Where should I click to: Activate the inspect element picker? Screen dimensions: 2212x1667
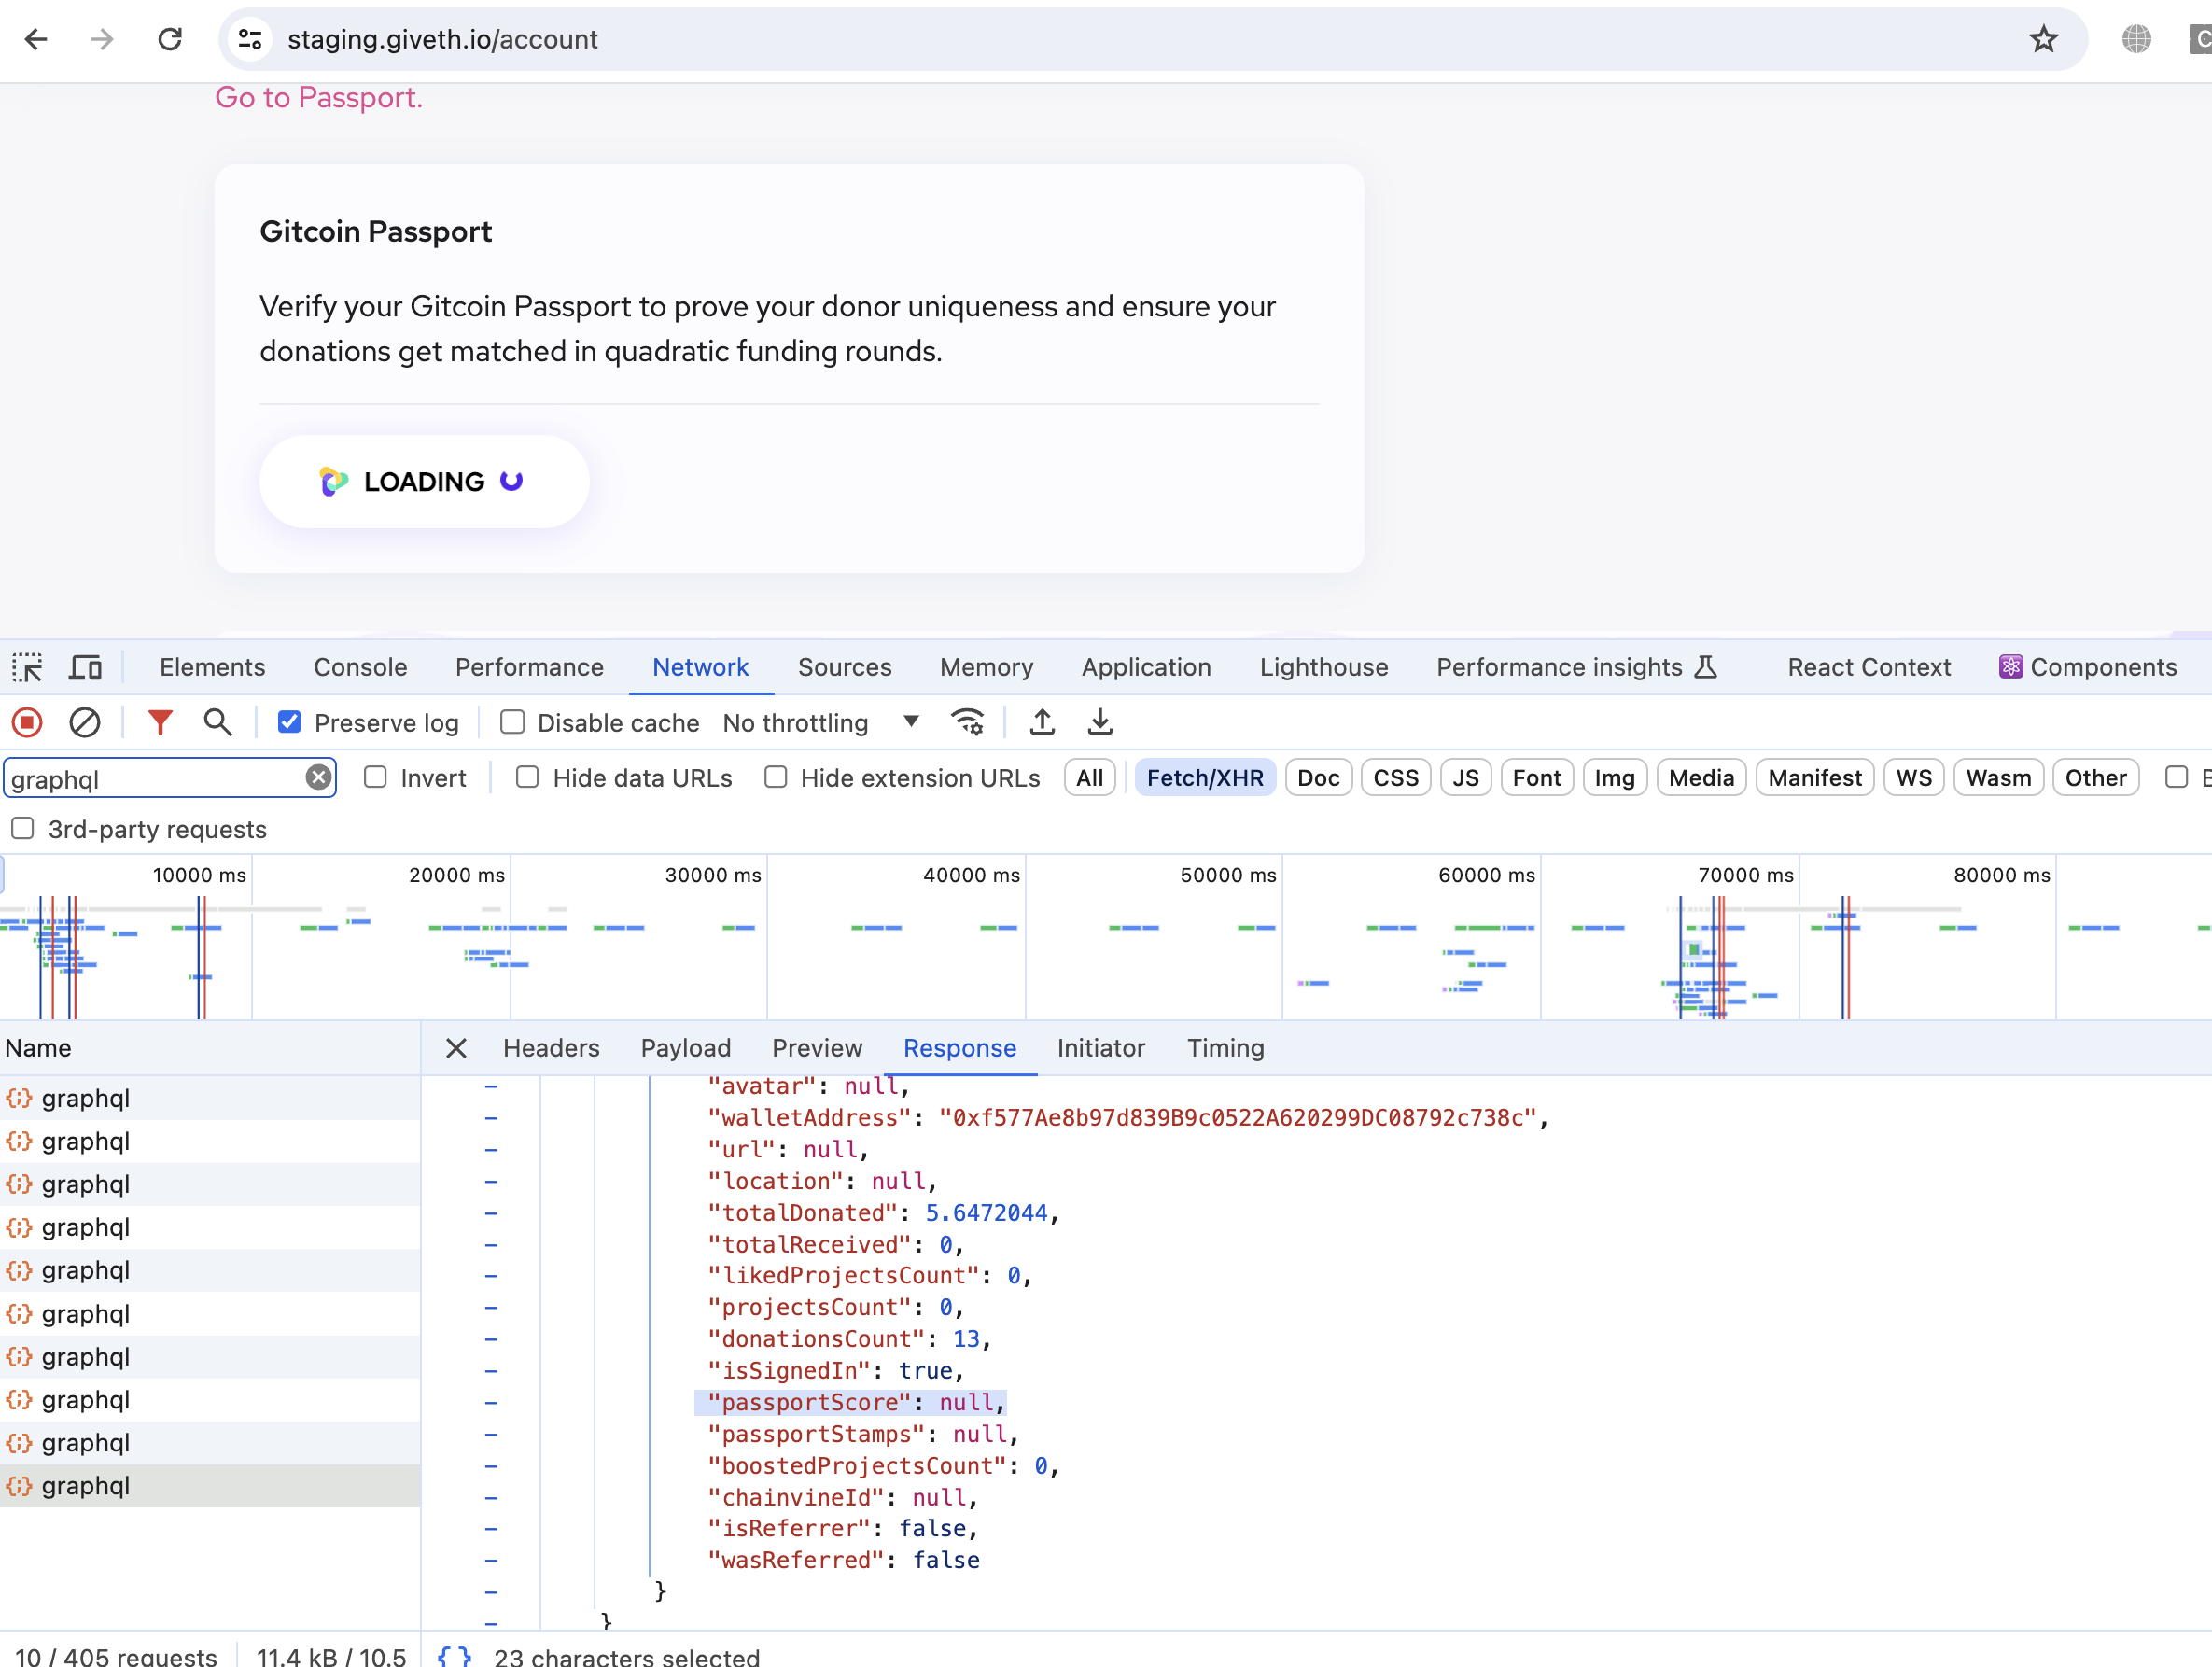(27, 667)
